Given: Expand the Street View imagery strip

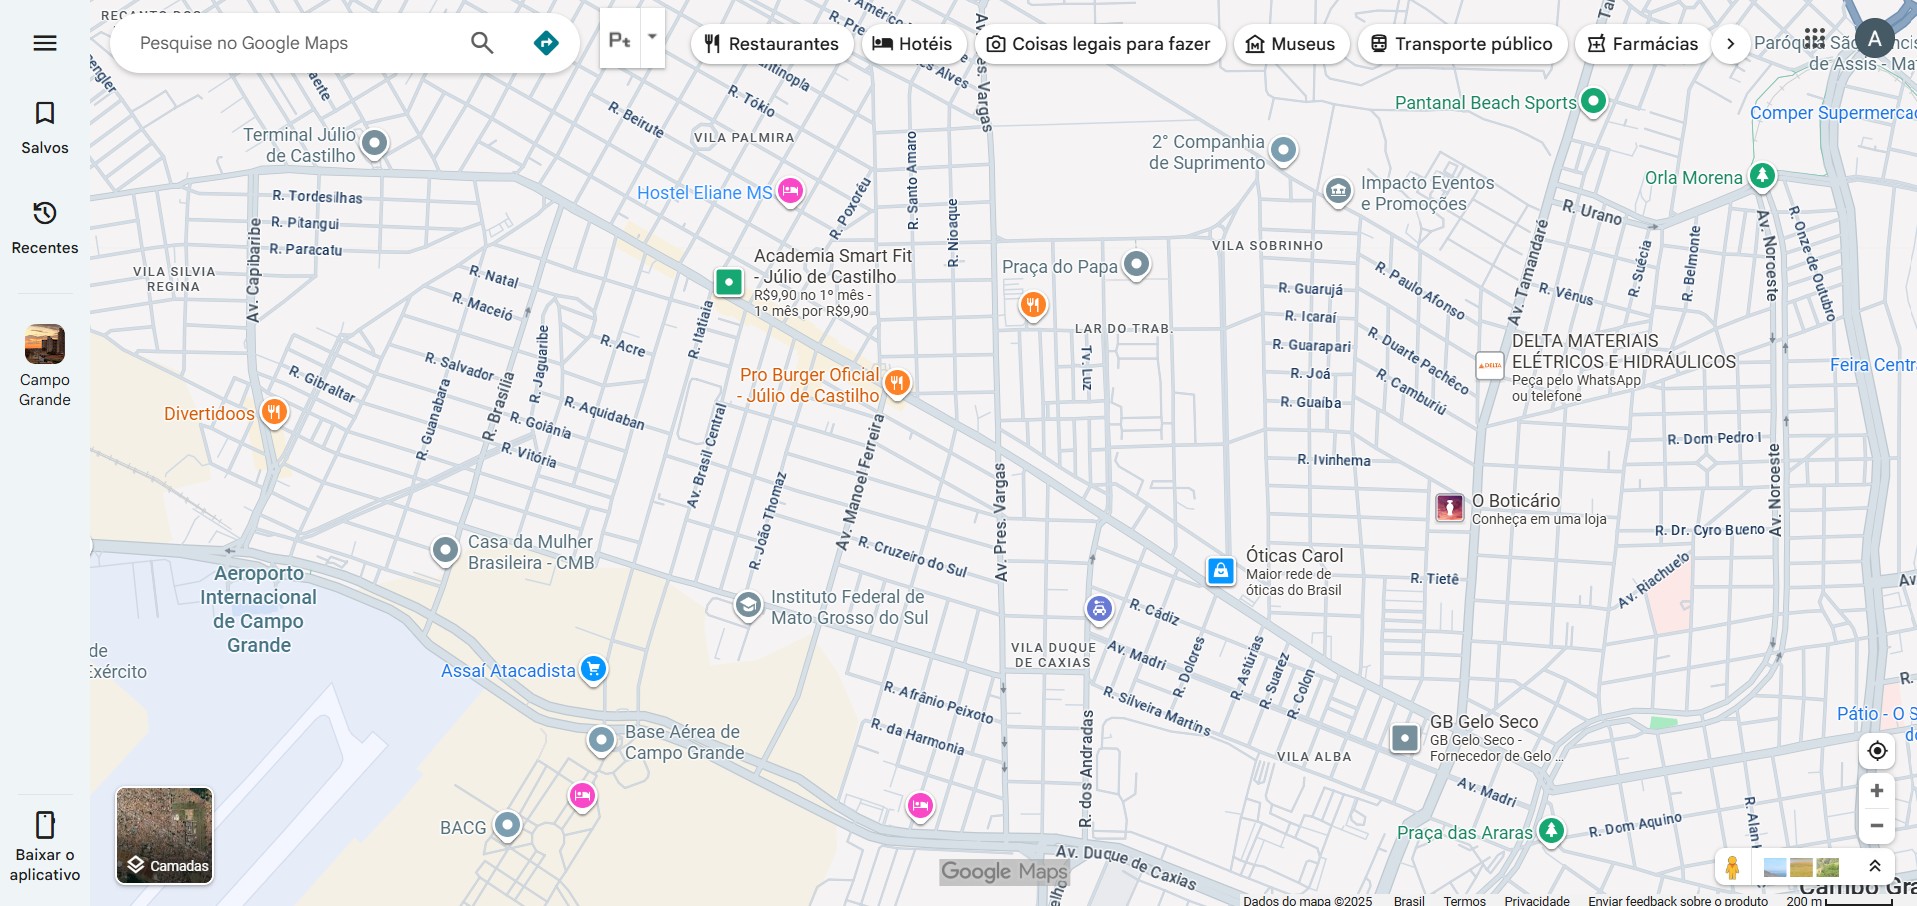Looking at the screenshot, I should click(1875, 866).
